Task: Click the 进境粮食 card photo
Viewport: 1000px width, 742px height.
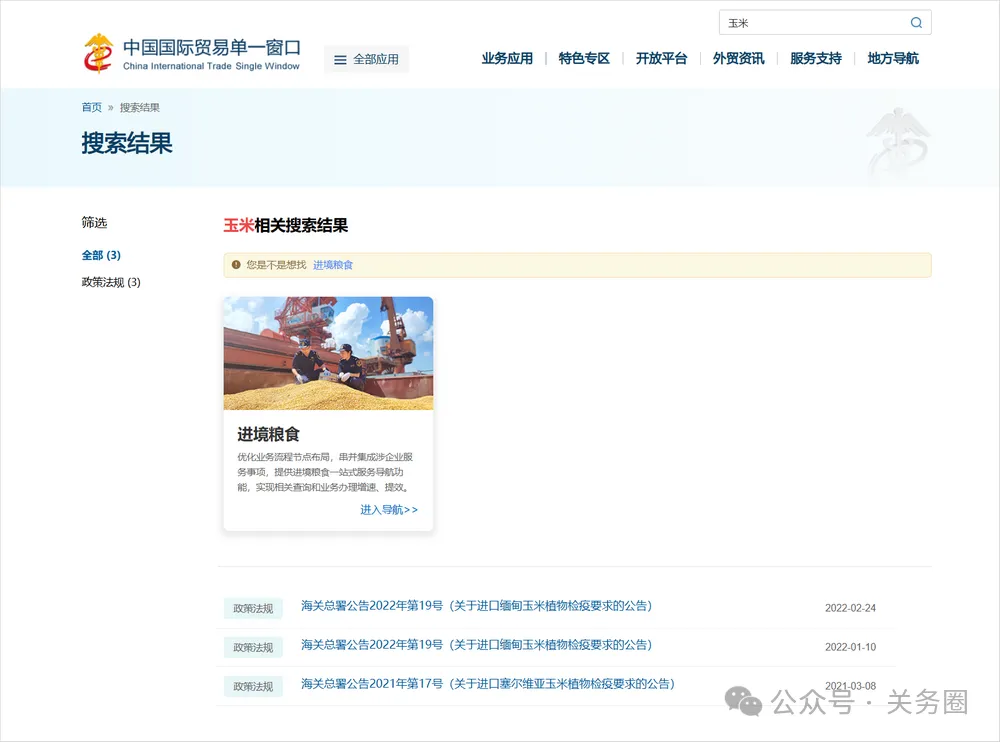Action: coord(328,353)
